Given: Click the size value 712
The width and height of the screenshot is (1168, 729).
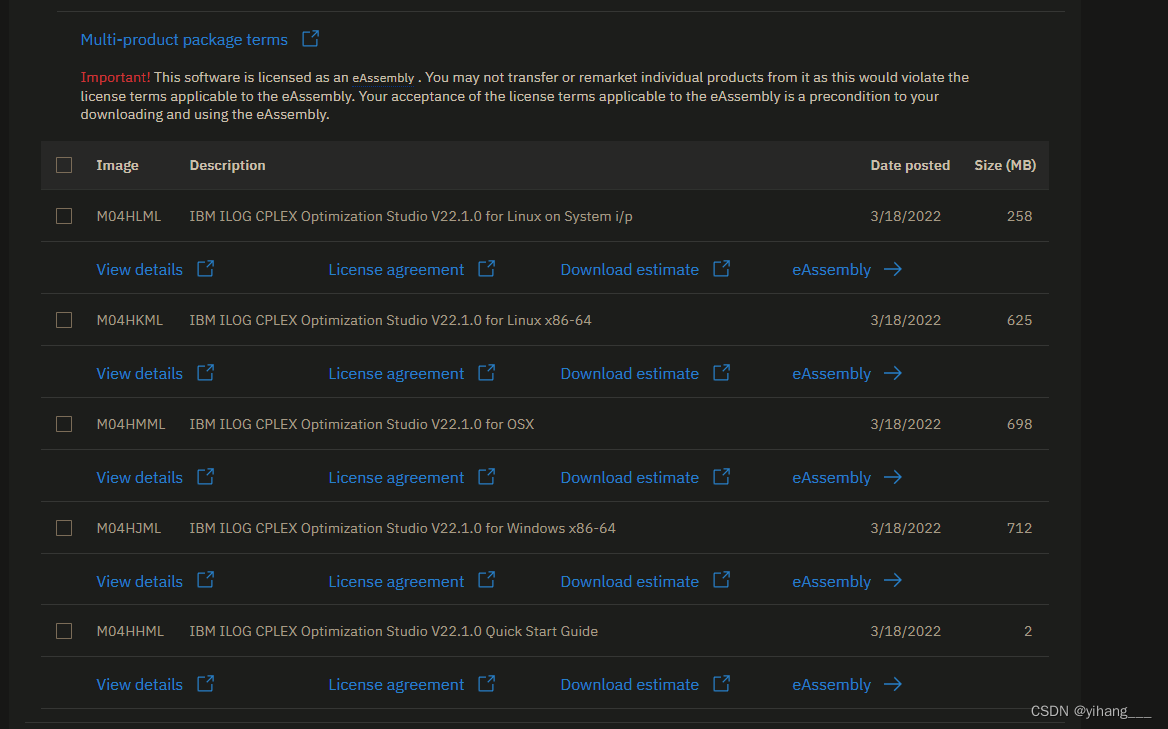Looking at the screenshot, I should (1019, 528).
